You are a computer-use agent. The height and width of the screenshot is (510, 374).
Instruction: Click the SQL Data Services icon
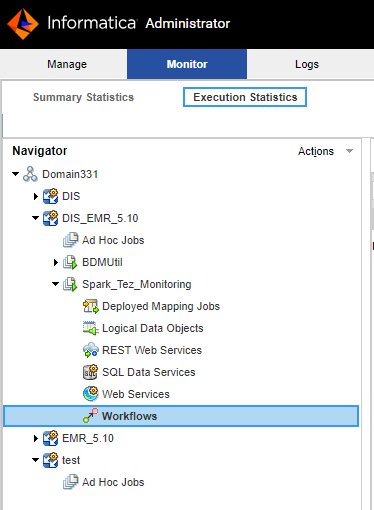pyautogui.click(x=91, y=372)
